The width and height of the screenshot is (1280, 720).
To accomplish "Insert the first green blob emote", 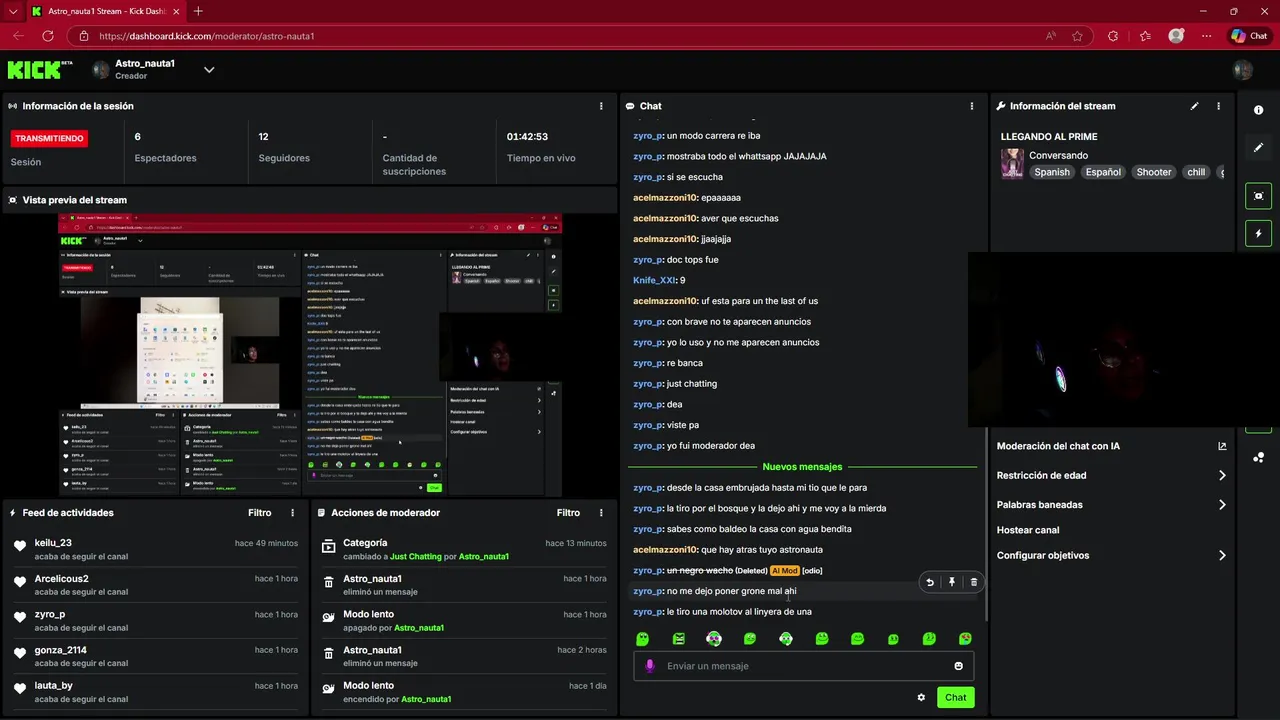I will 643,639.
